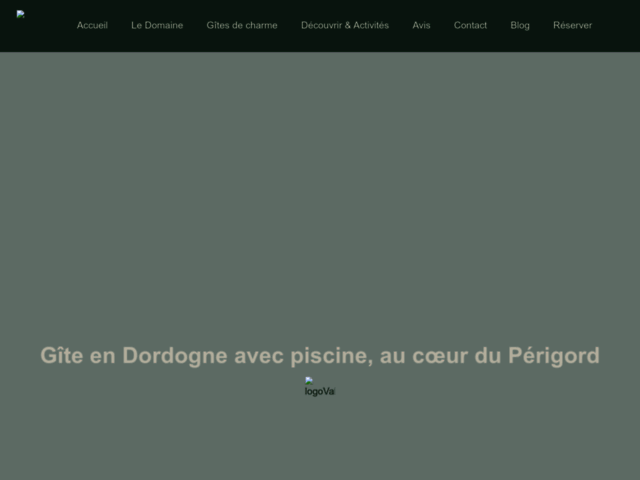Screen dimensions: 640x480
Task: Click Réserver in the navigation
Action: [573, 25]
